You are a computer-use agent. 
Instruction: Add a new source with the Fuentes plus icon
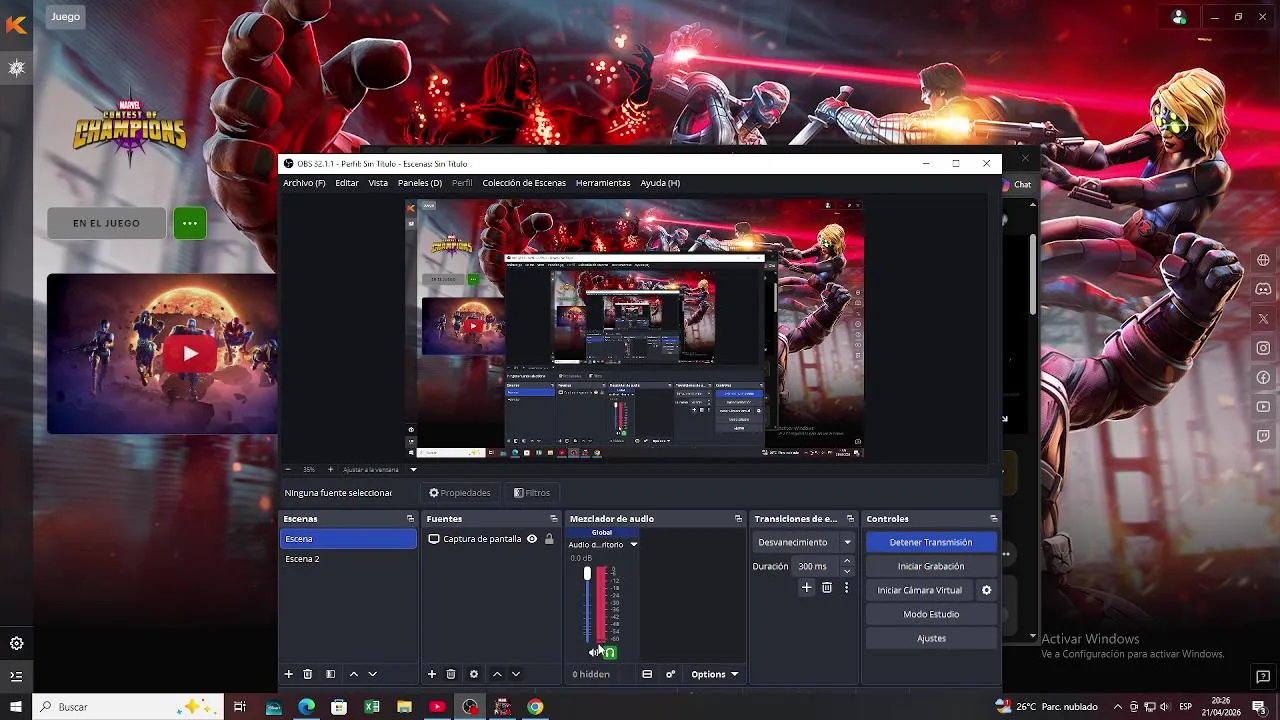tap(432, 674)
